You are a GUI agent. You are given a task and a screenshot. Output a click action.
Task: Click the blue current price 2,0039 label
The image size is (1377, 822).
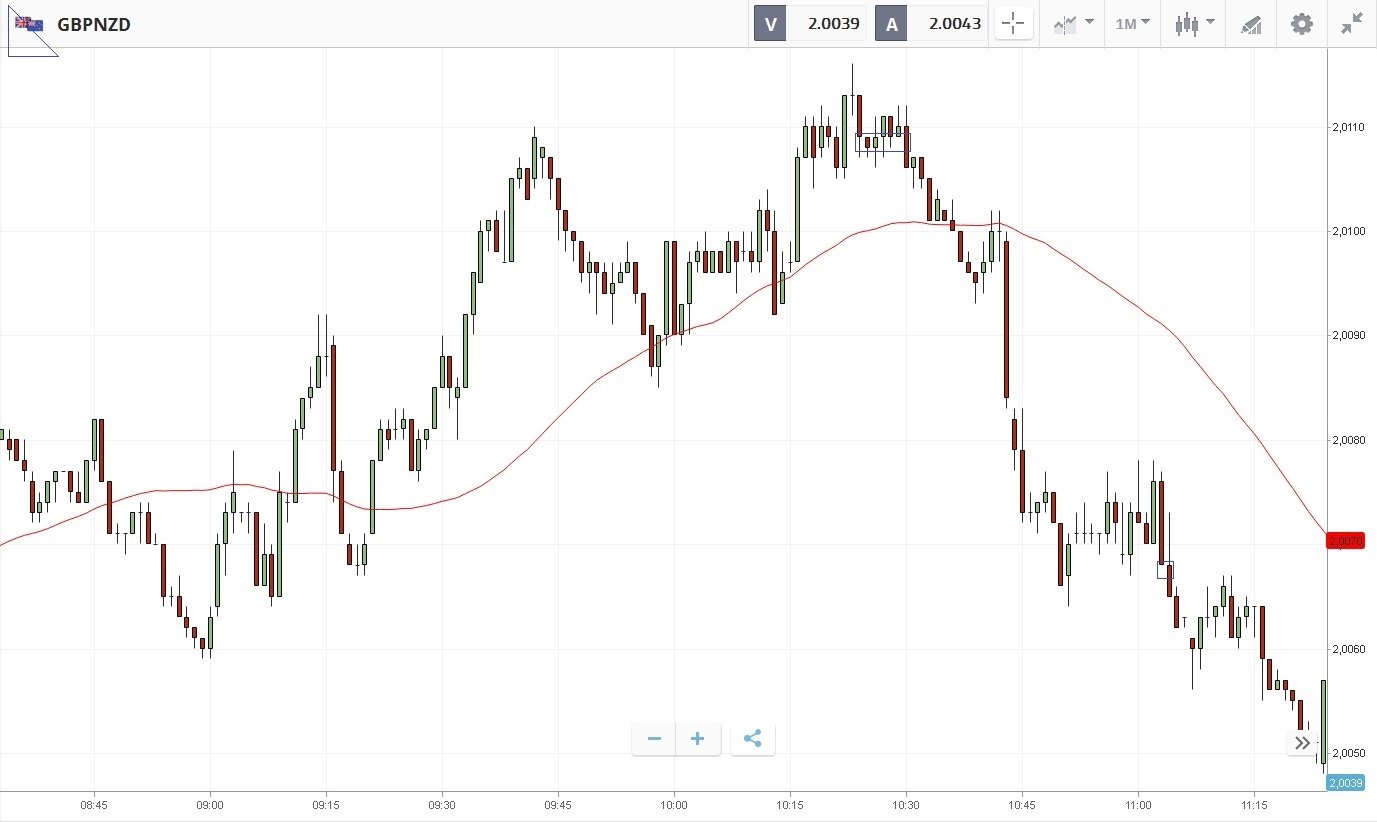click(x=1345, y=783)
